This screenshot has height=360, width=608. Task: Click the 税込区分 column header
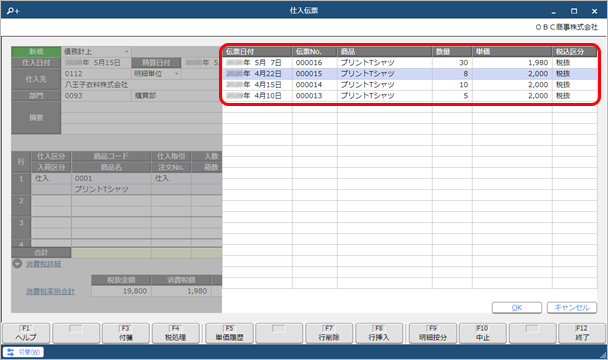(575, 52)
